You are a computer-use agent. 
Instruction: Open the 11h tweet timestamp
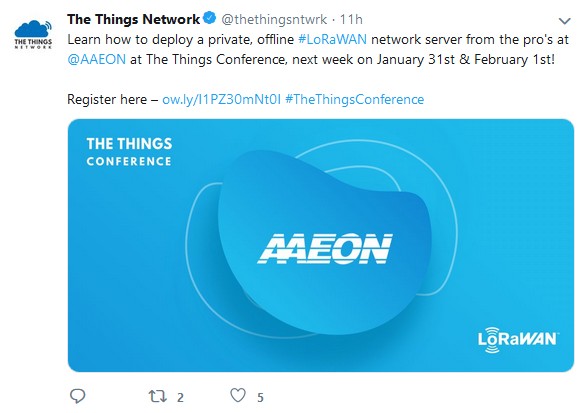point(351,19)
